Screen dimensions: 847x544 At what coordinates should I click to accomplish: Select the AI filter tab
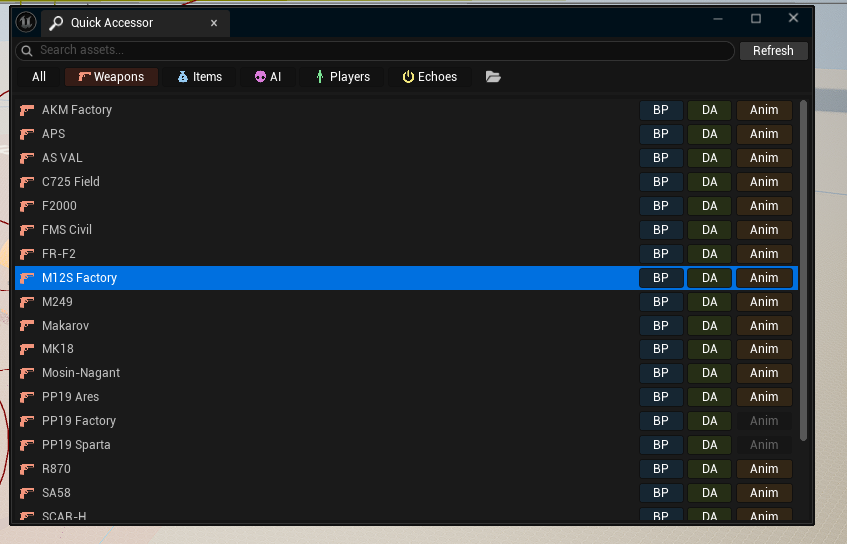[268, 77]
